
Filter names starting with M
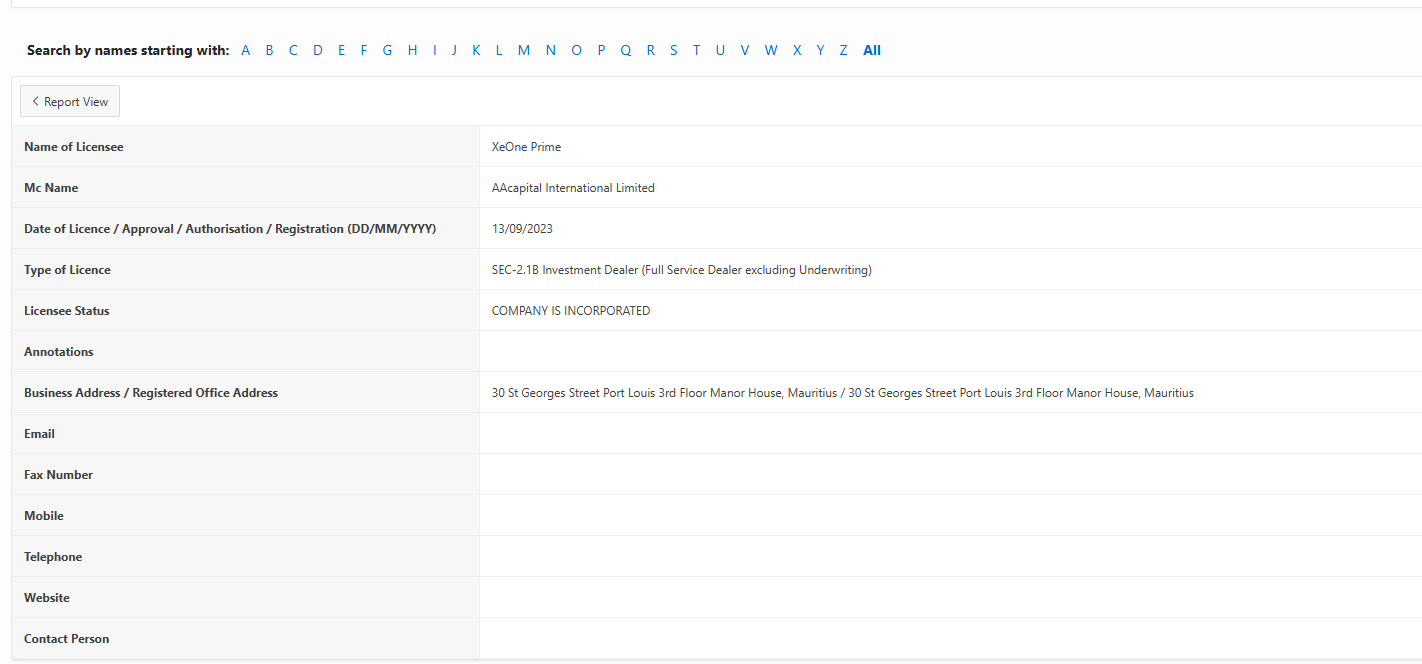click(x=524, y=50)
